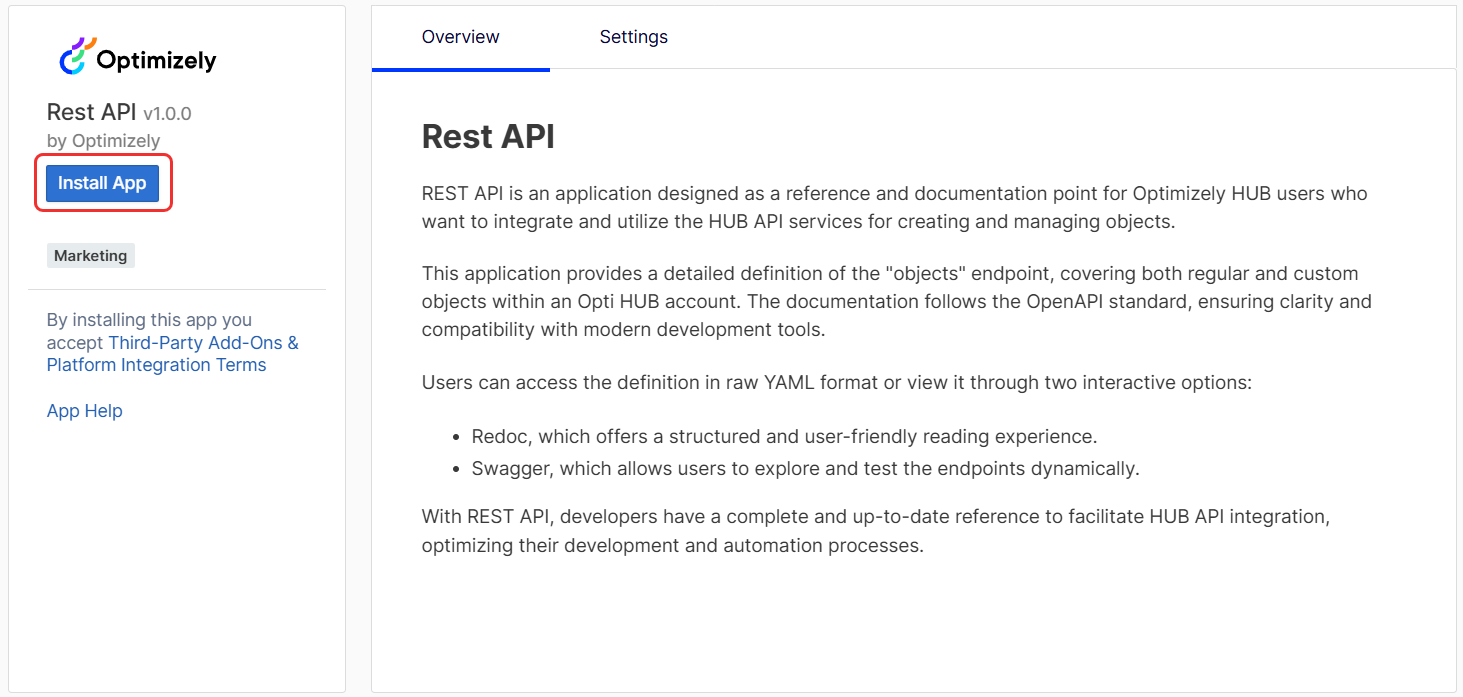Image resolution: width=1463 pixels, height=697 pixels.
Task: Click the 'By installing this app you accept' text
Action: click(149, 331)
